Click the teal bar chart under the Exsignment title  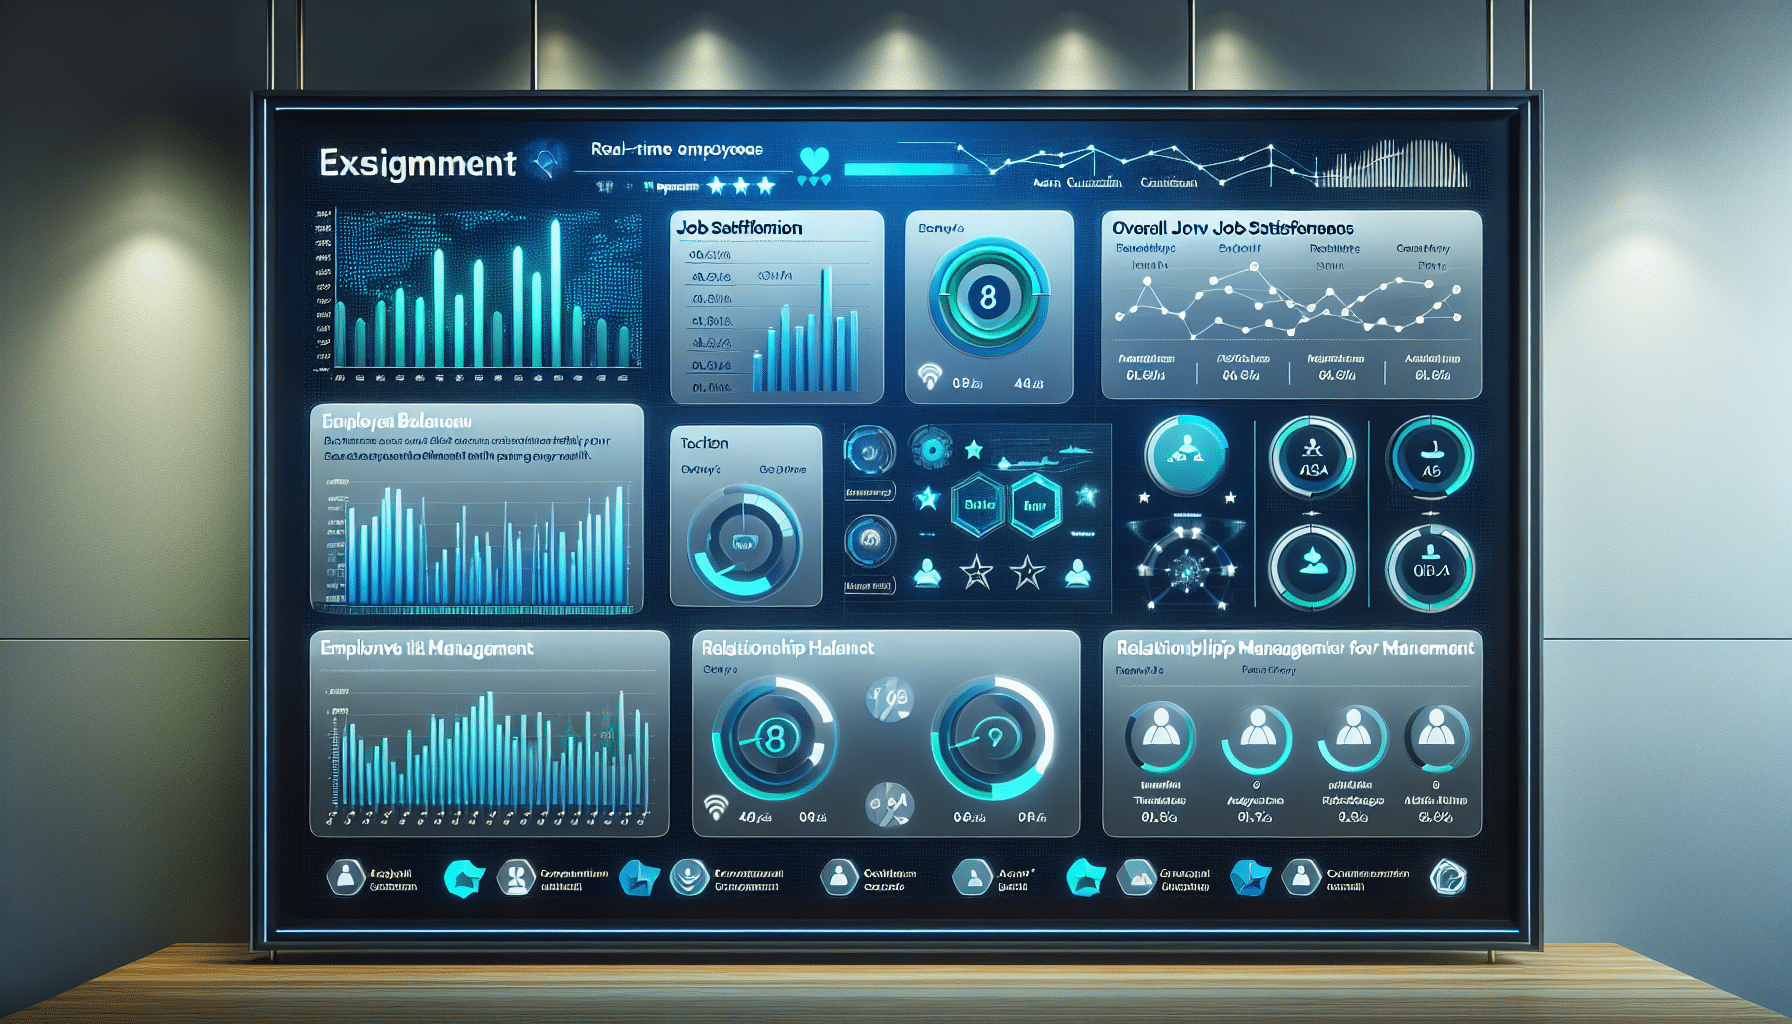pos(478,295)
